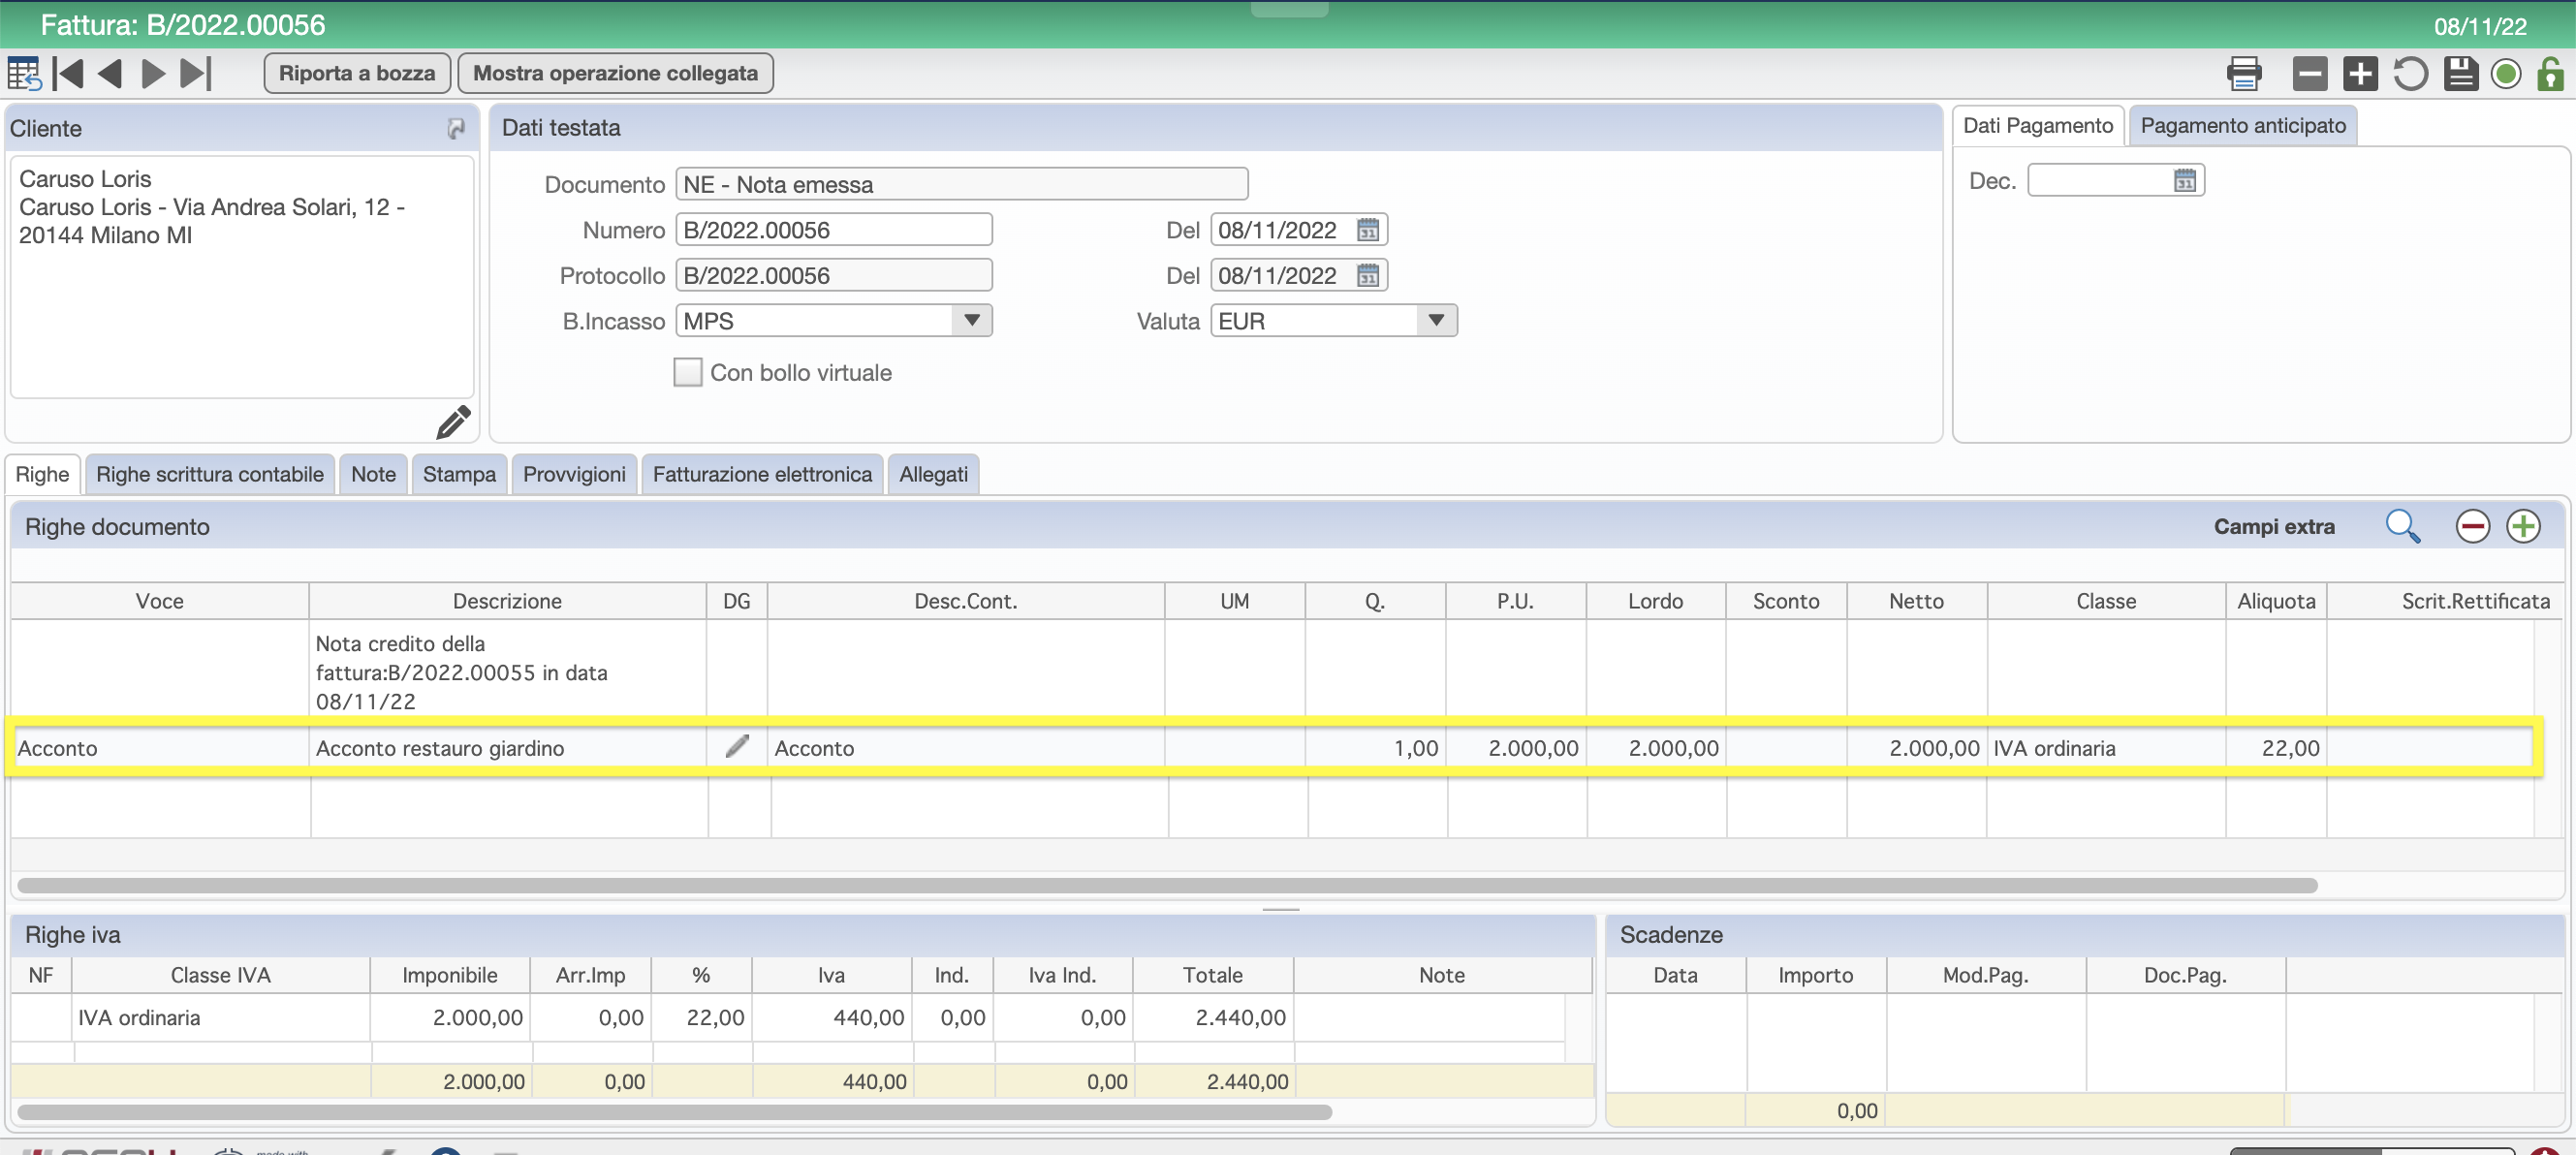Click the Protocollo field
The height and width of the screenshot is (1155, 2576).
(x=833, y=275)
